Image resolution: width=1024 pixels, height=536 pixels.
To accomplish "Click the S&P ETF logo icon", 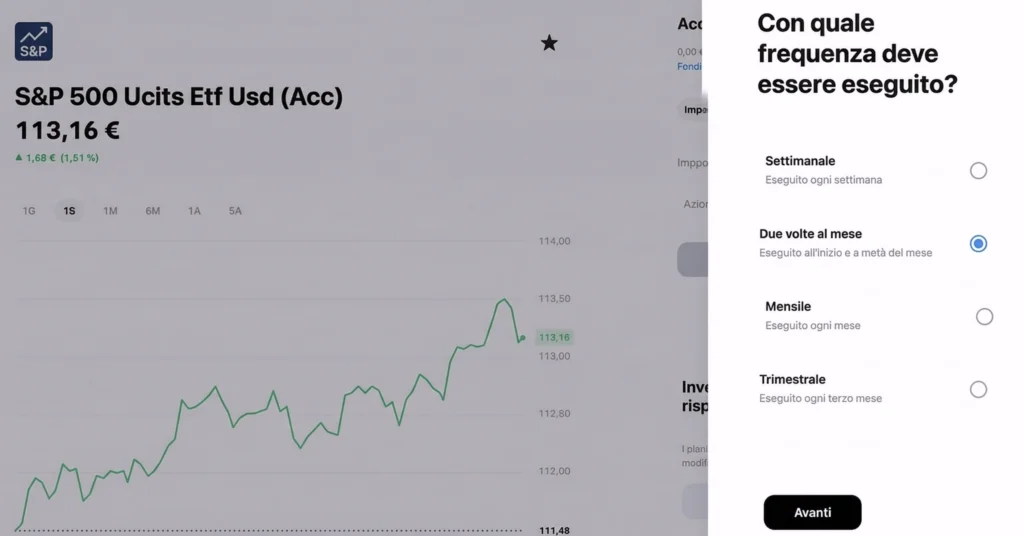I will (34, 42).
